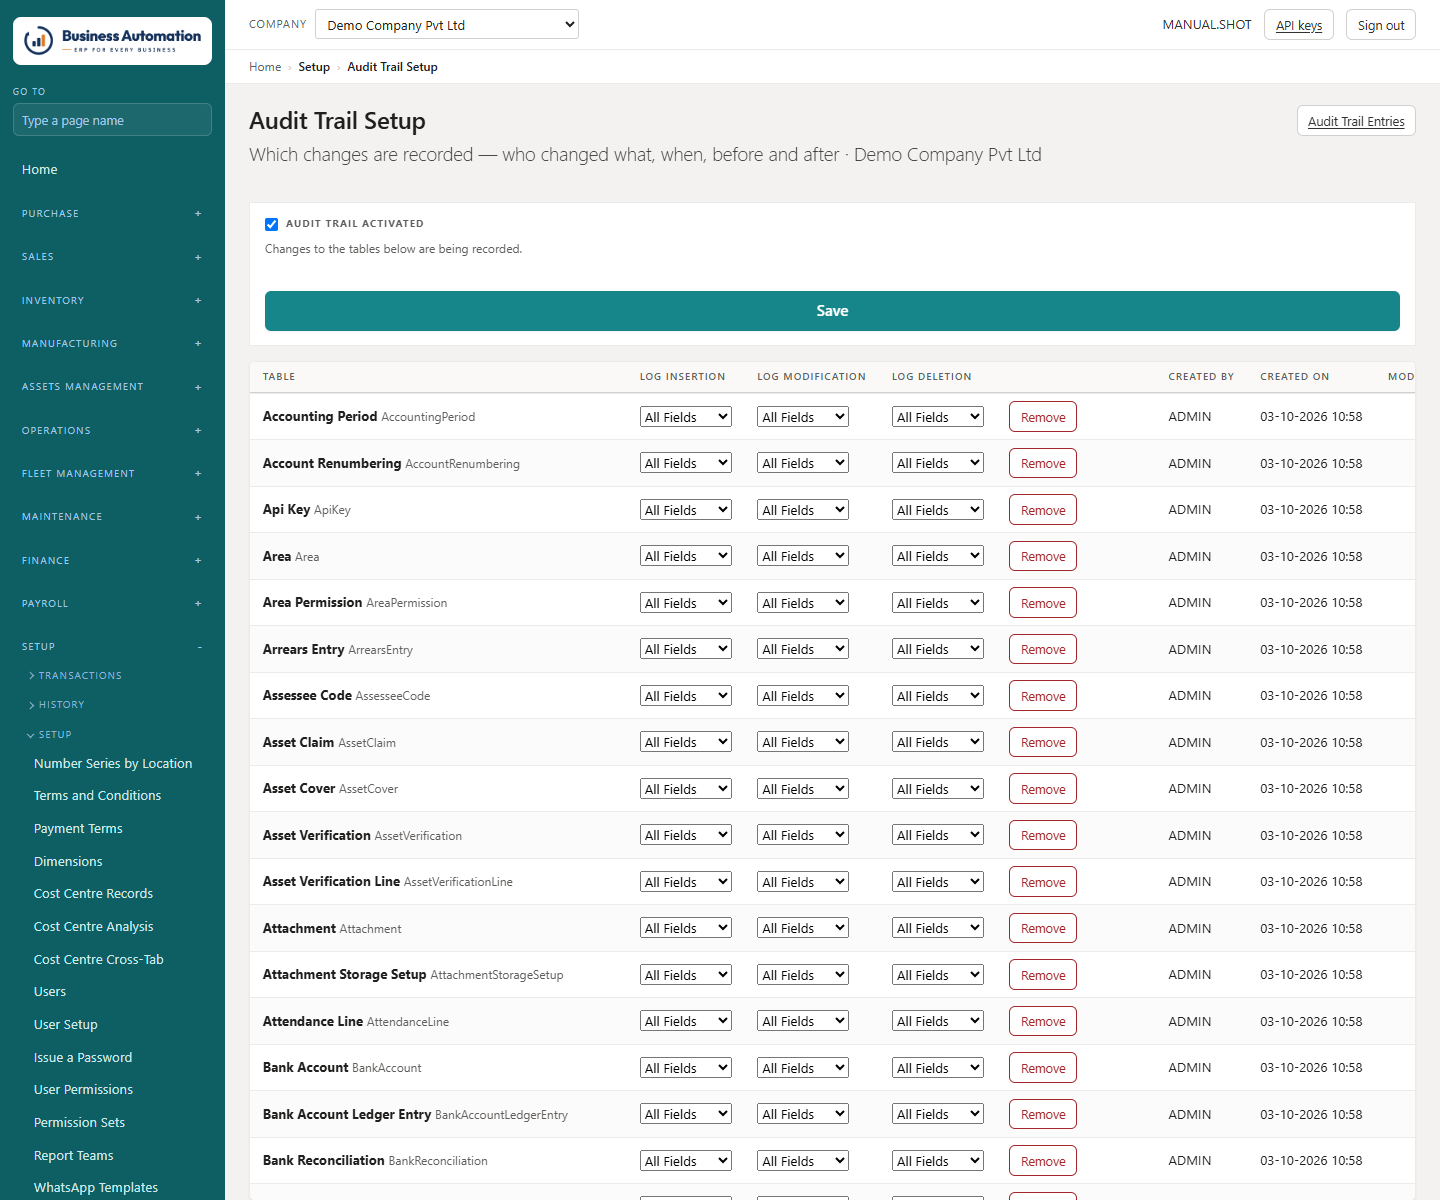Image resolution: width=1440 pixels, height=1200 pixels.
Task: Open Cost Centre Analysis
Action: (x=94, y=927)
